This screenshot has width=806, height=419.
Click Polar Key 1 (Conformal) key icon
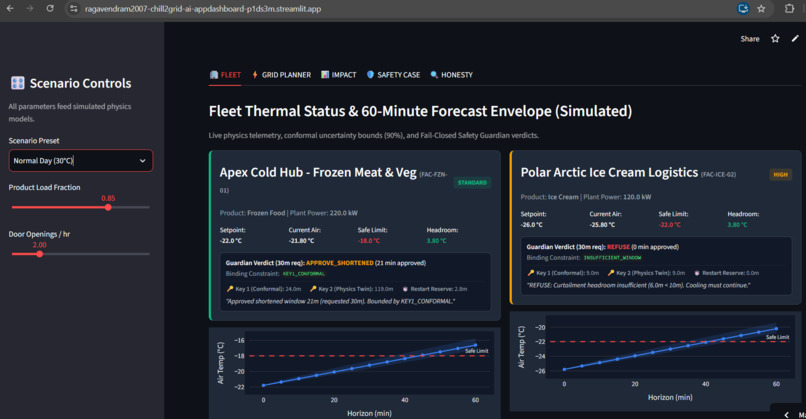tap(530, 273)
